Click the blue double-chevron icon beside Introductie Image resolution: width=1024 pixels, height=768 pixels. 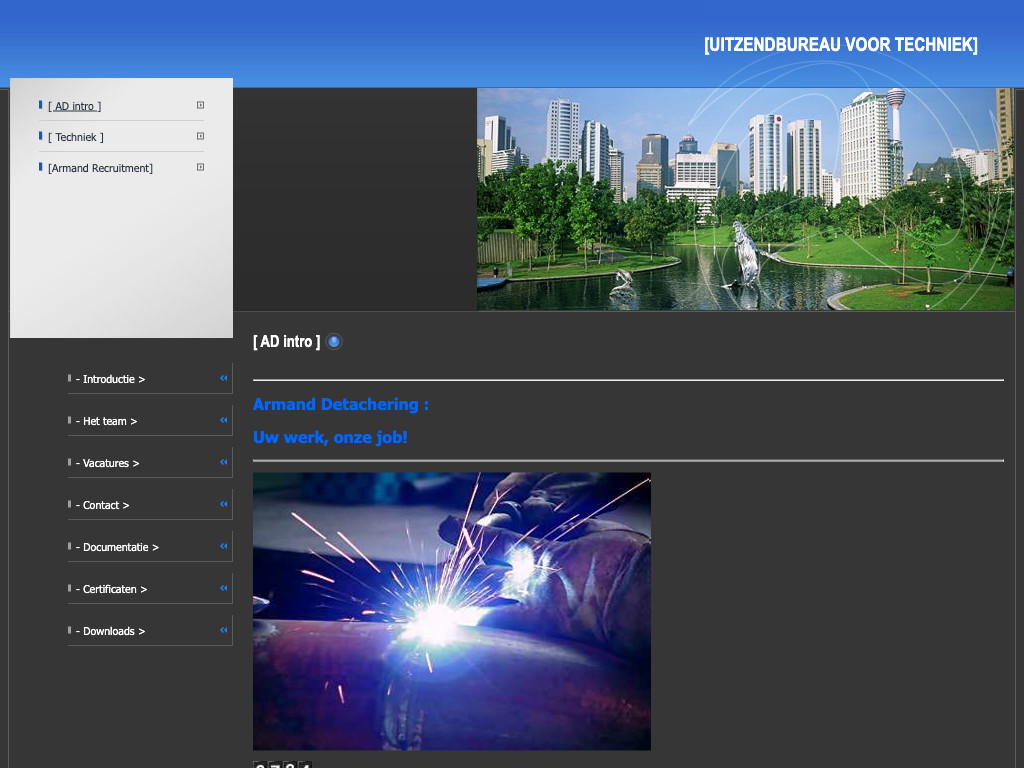click(224, 378)
